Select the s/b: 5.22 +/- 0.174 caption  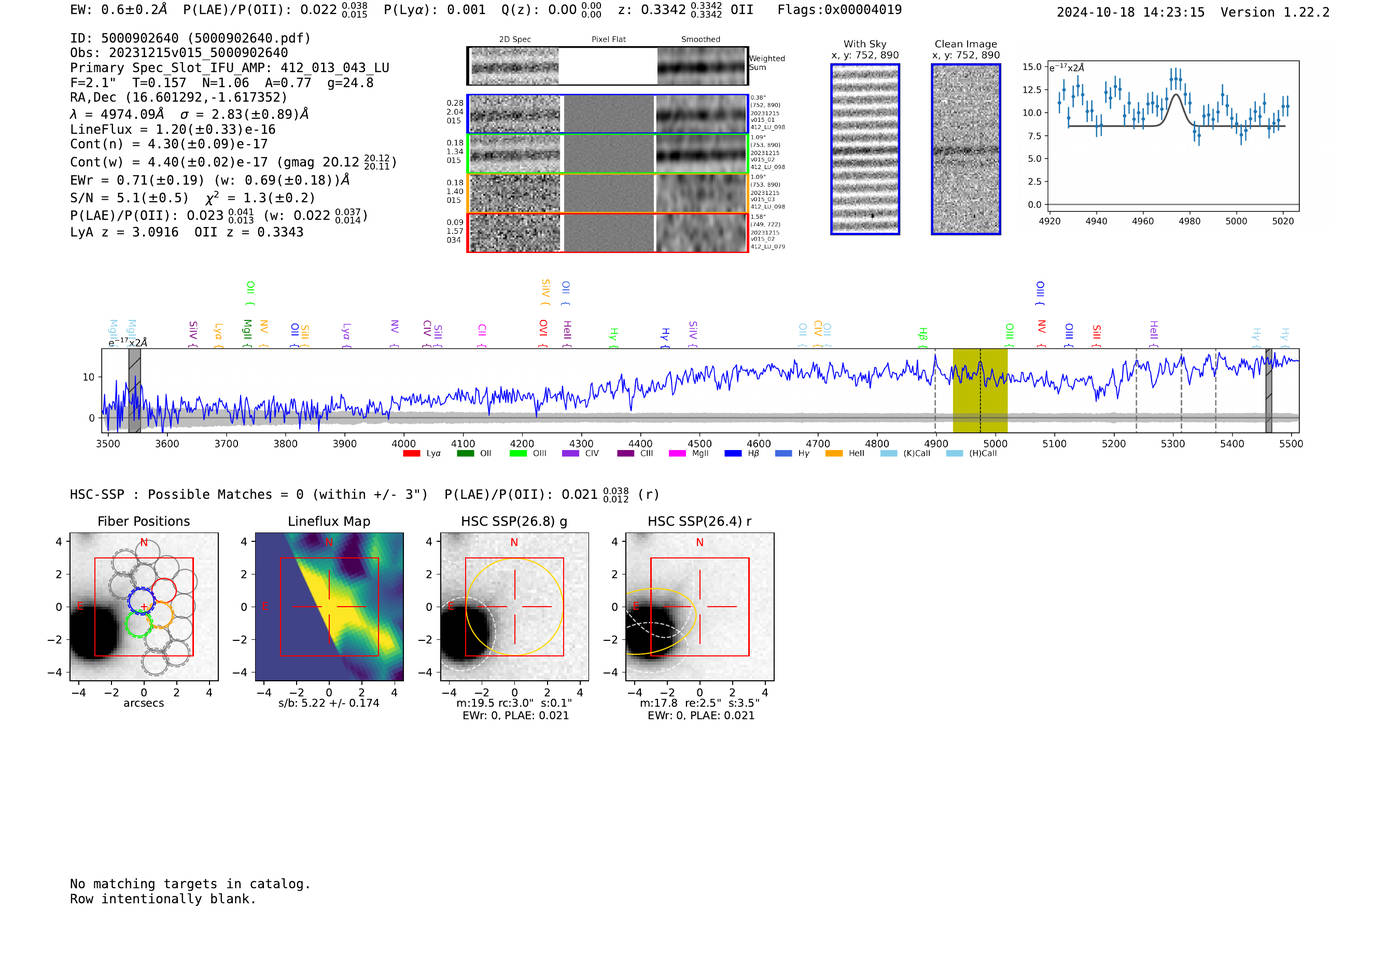329,703
